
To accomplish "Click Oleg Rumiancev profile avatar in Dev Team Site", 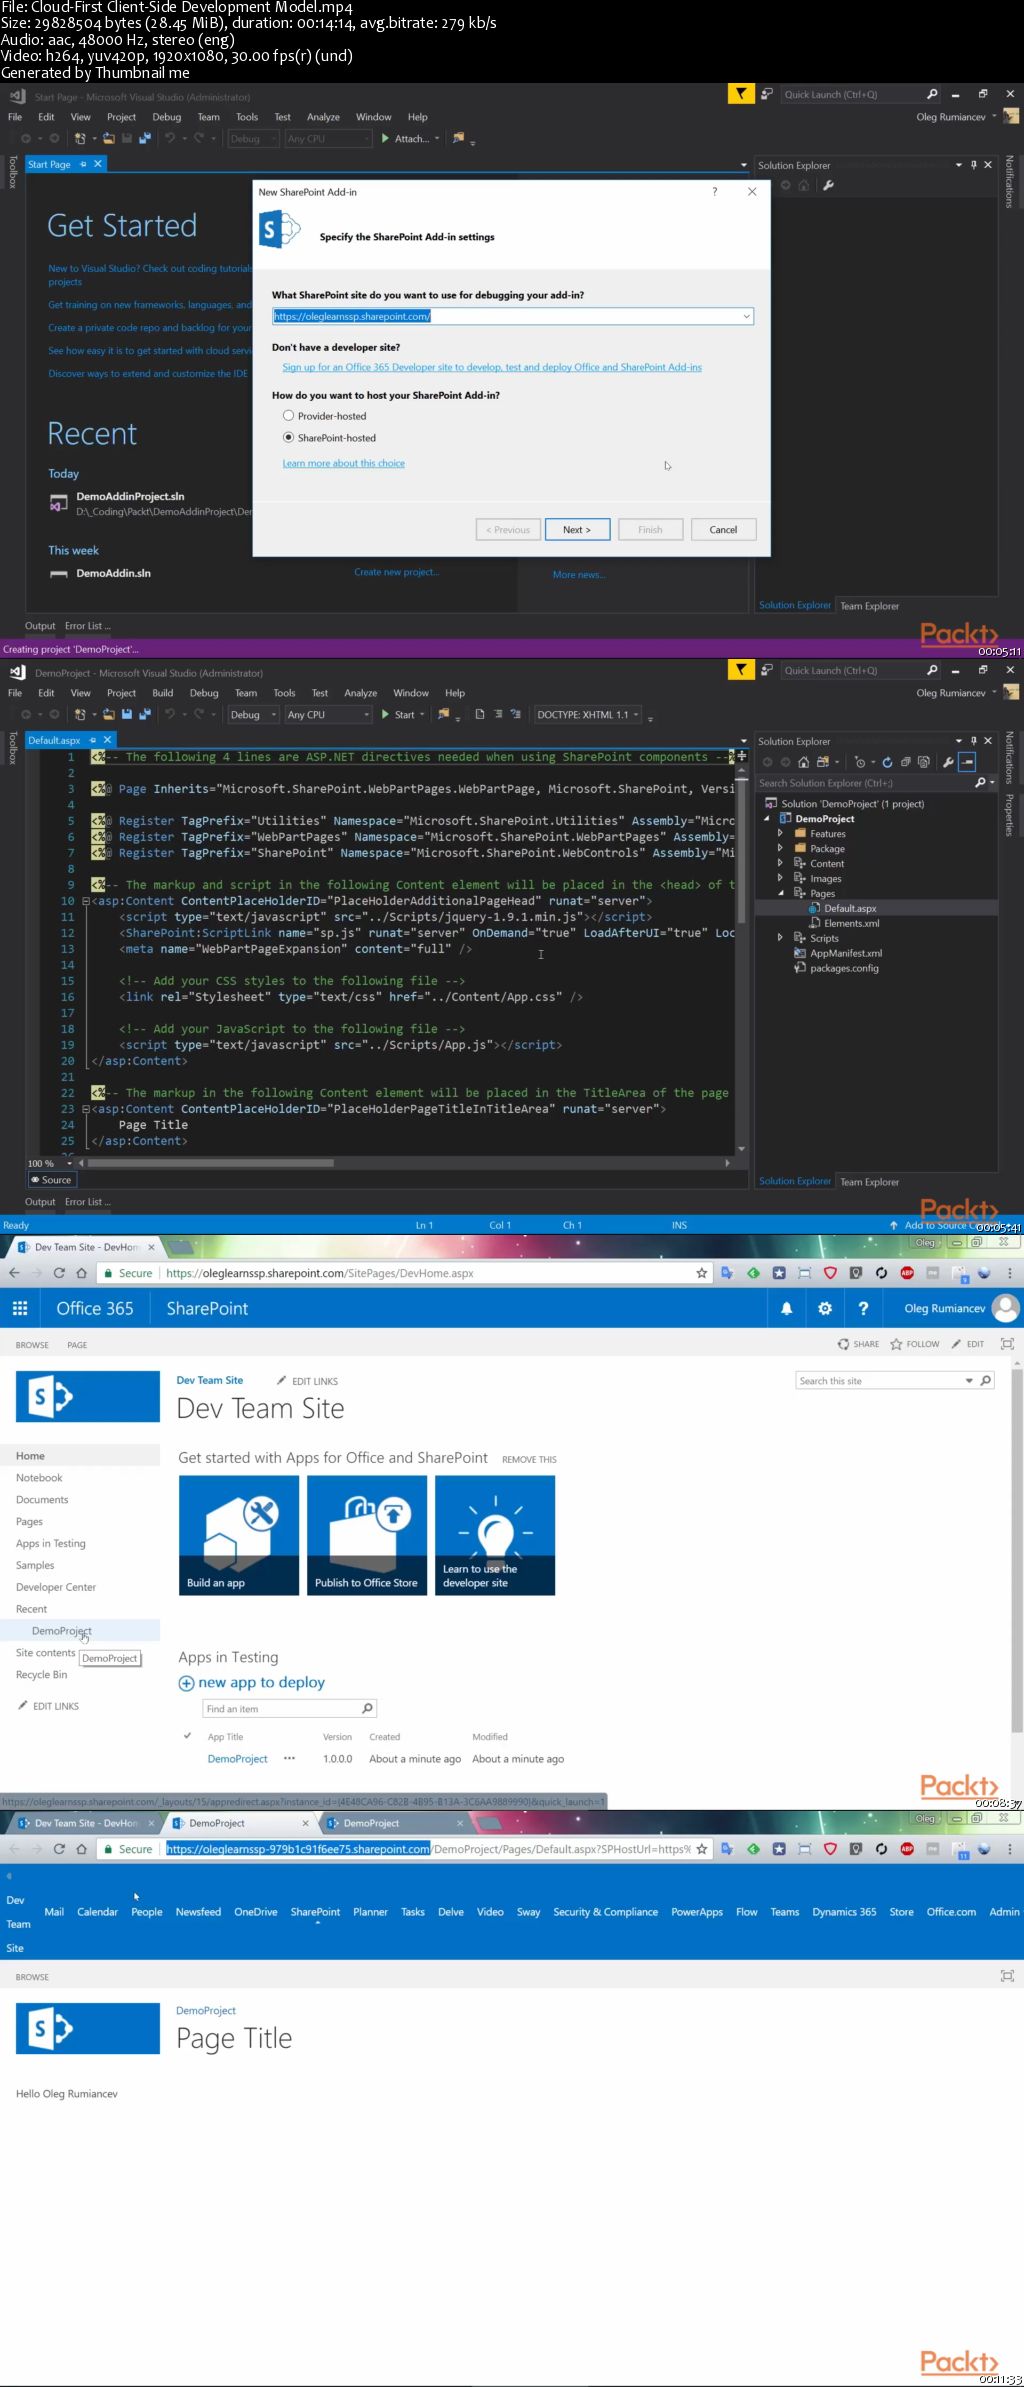I will (1006, 1308).
